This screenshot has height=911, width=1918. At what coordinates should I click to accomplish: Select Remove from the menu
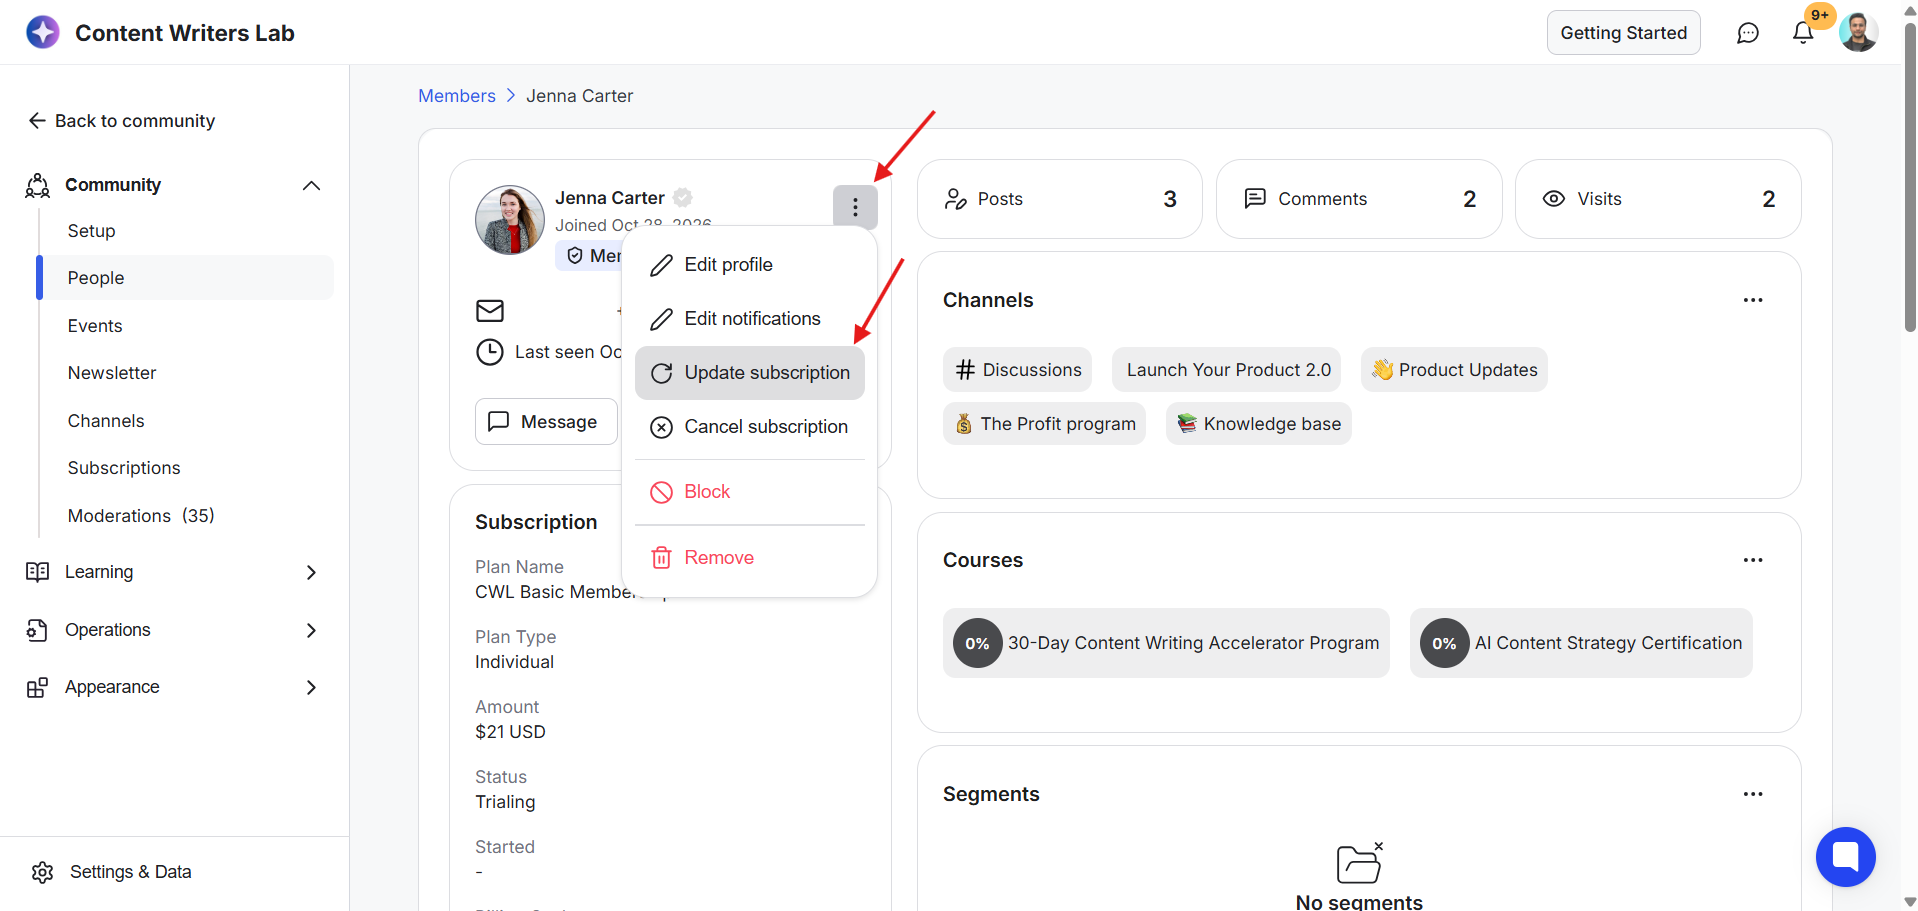click(749, 558)
